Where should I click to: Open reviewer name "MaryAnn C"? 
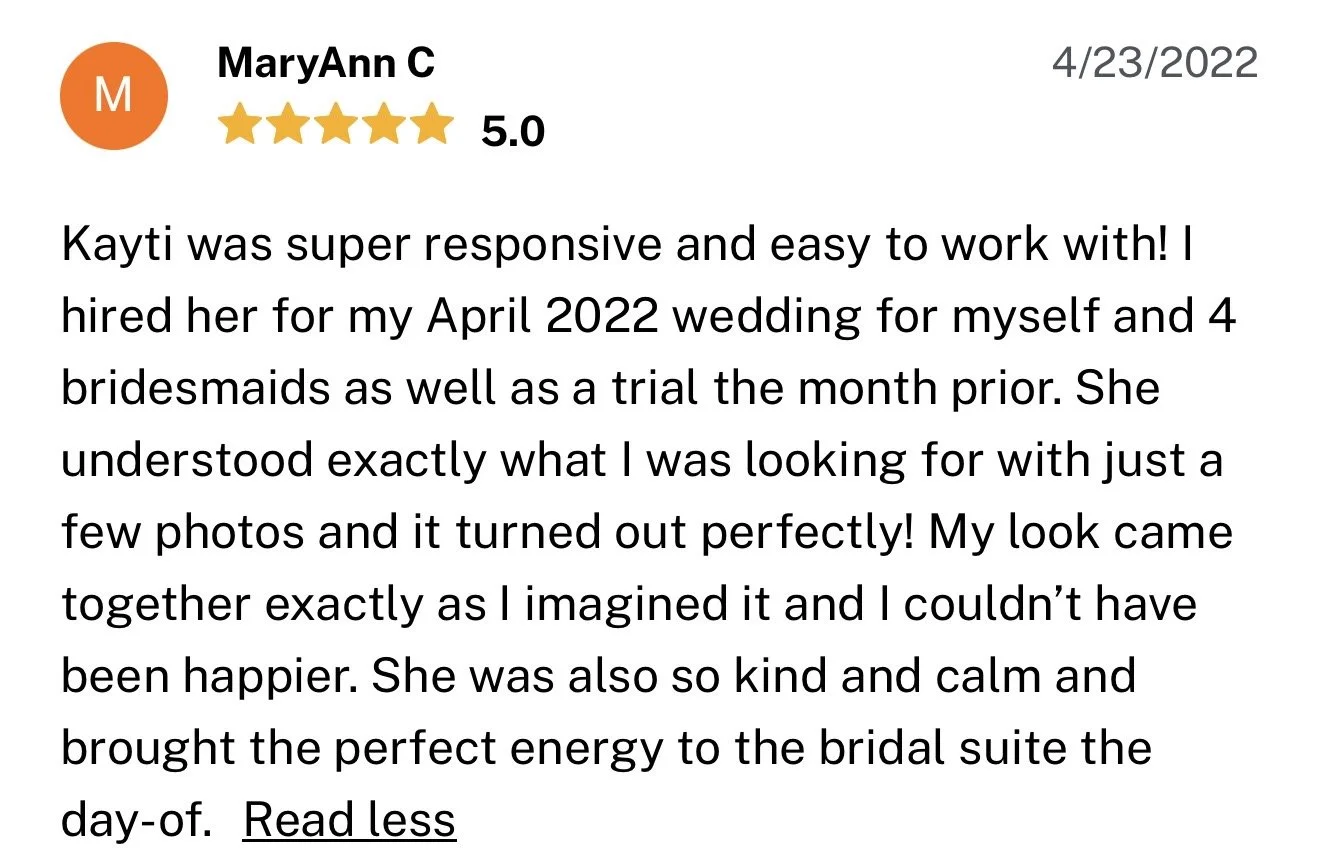326,64
